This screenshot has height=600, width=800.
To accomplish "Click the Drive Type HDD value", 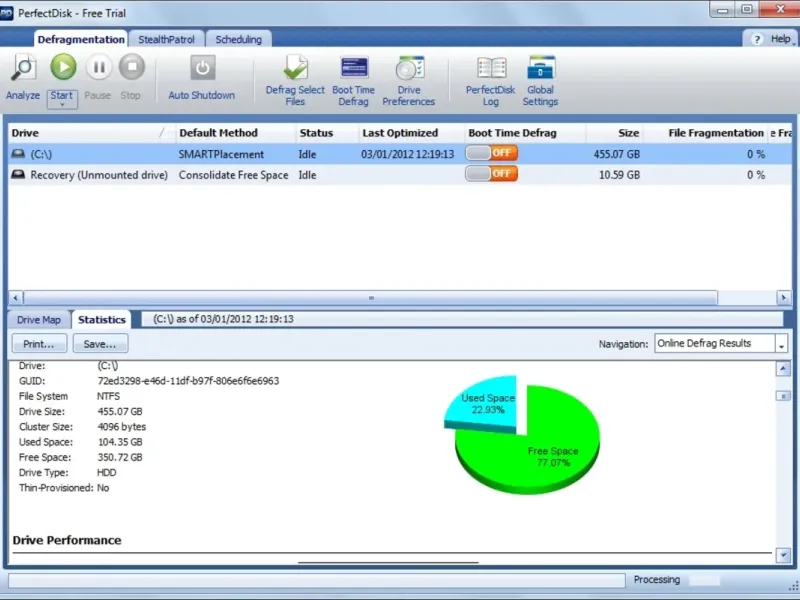I will tap(107, 472).
